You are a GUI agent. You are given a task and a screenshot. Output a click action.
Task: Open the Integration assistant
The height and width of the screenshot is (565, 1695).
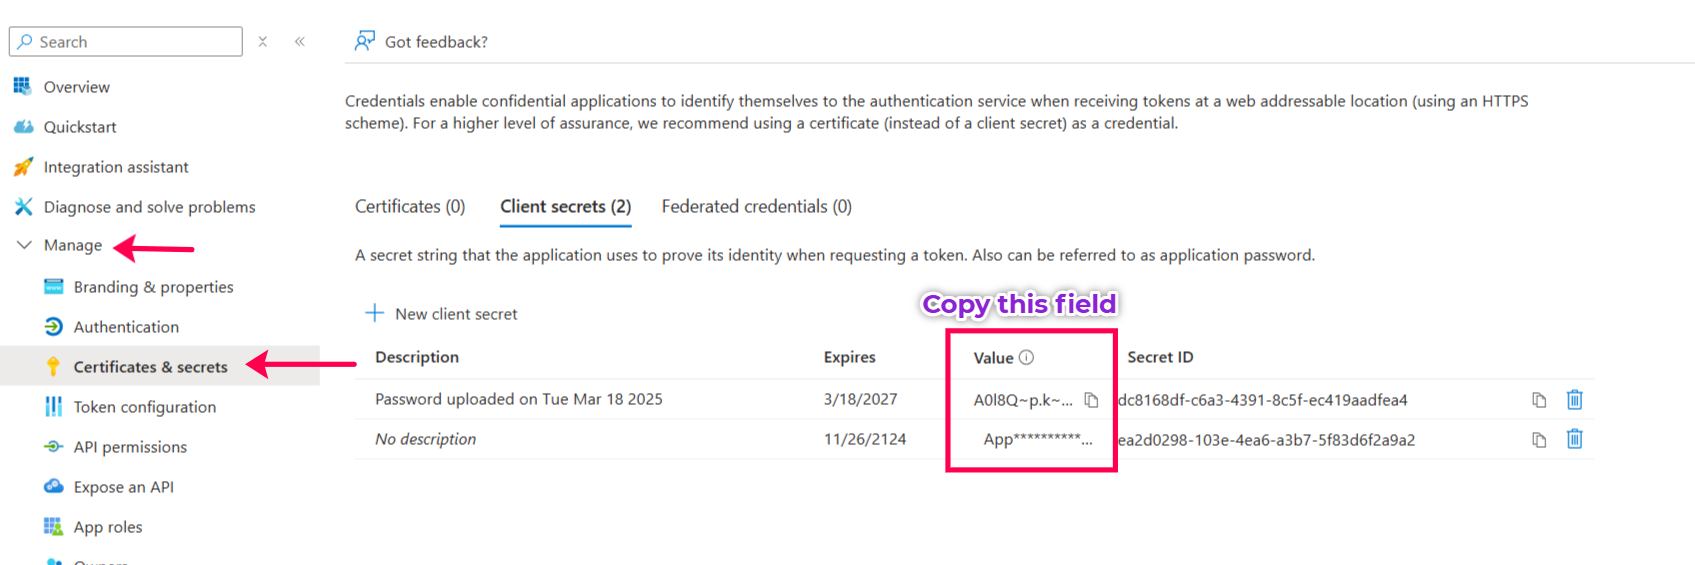point(115,167)
